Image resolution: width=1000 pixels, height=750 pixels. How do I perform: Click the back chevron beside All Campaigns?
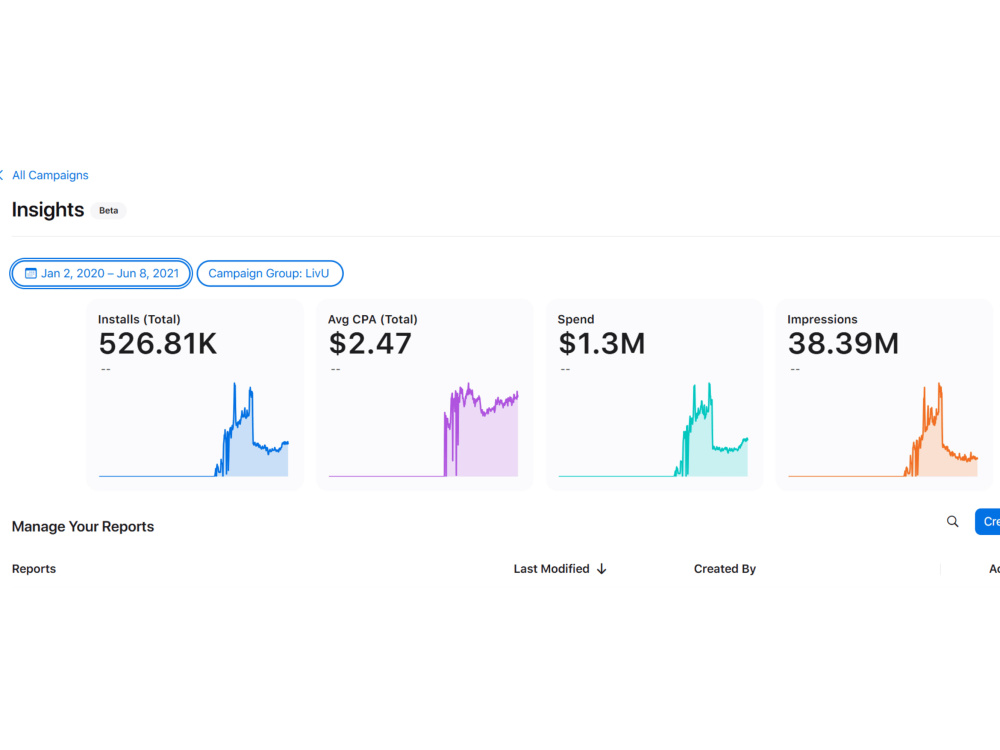click(x=2, y=175)
